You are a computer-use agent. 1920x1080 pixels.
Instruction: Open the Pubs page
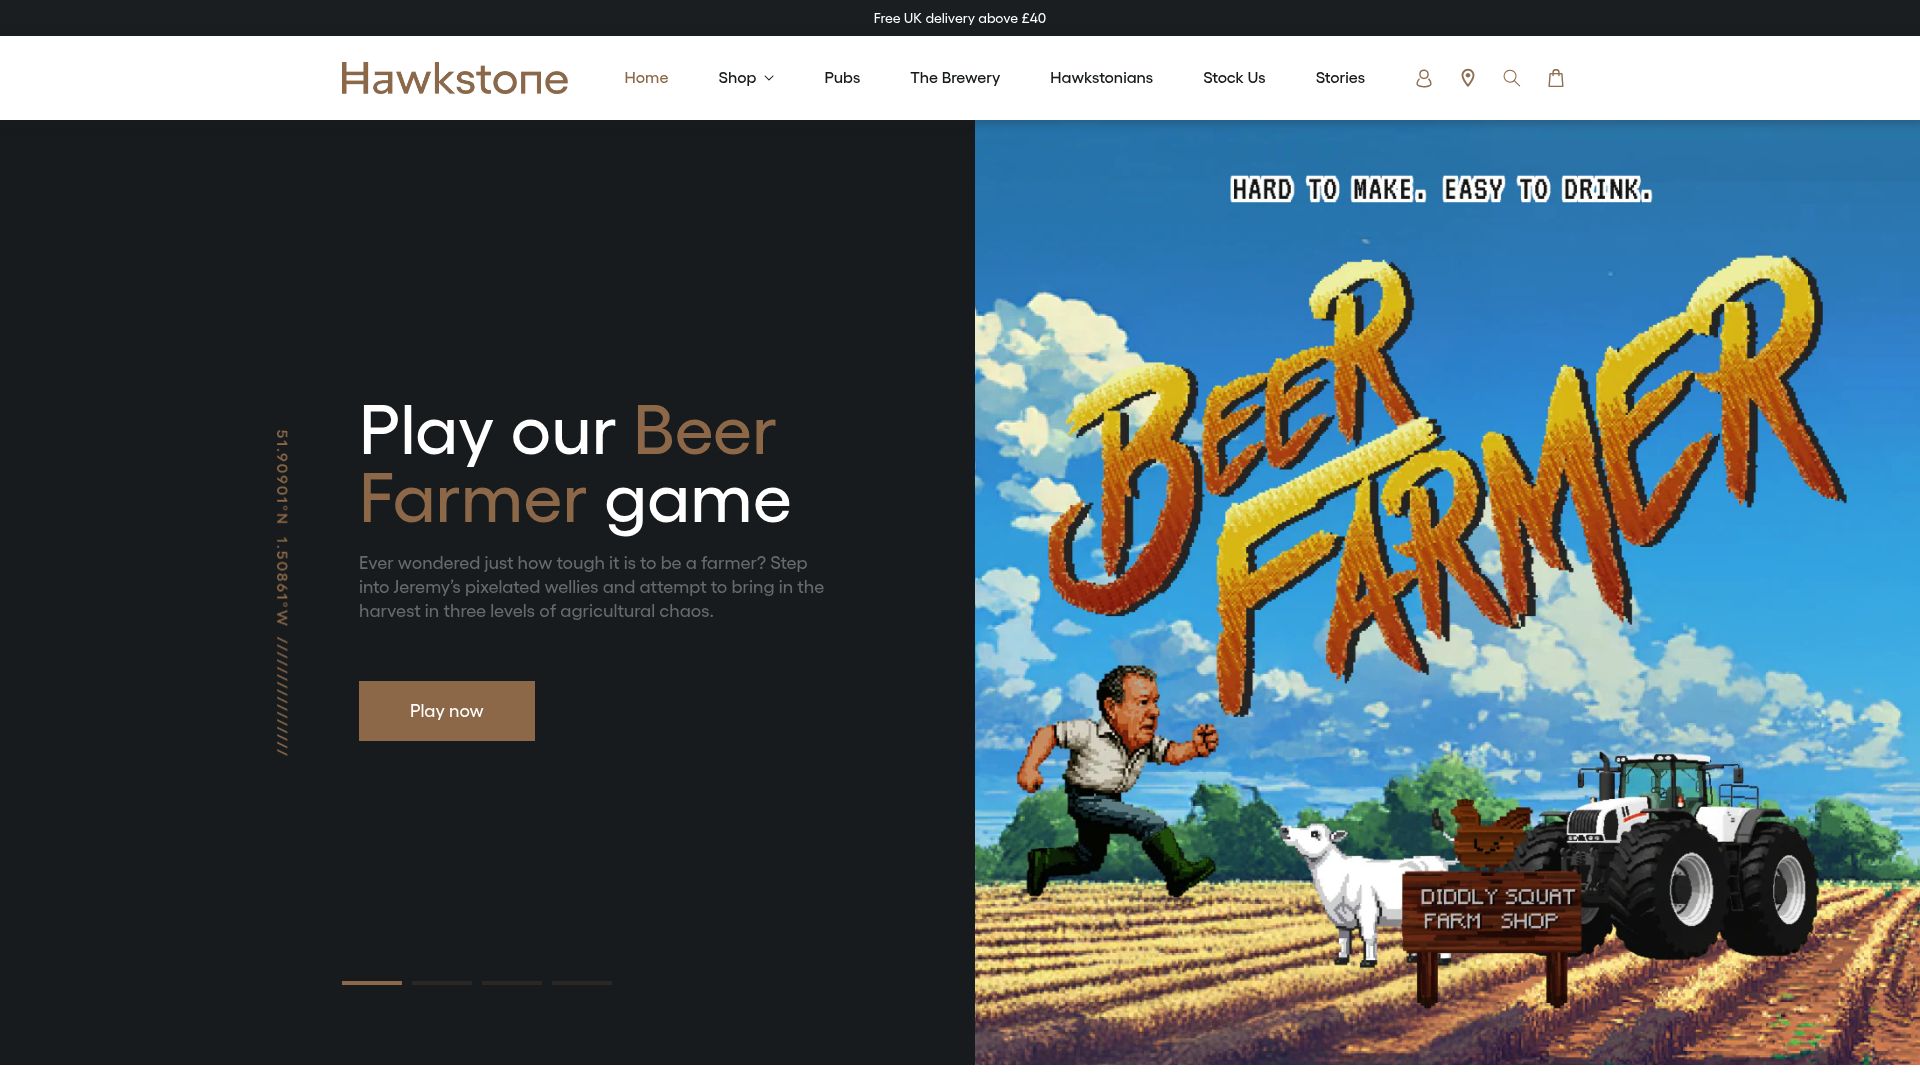click(x=842, y=78)
